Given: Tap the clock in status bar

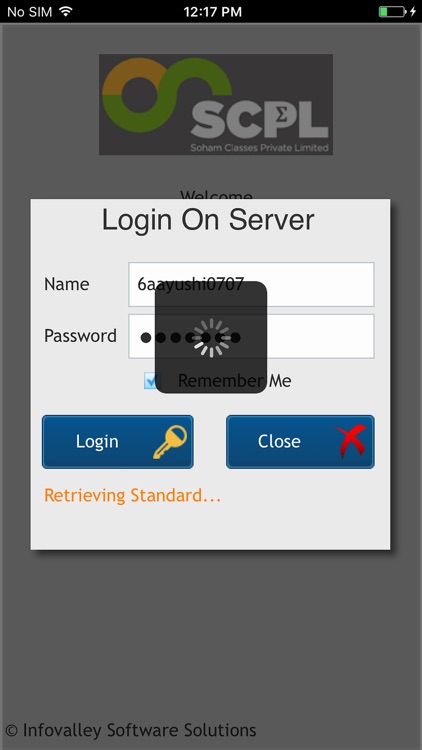Looking at the screenshot, I should pyautogui.click(x=212, y=12).
